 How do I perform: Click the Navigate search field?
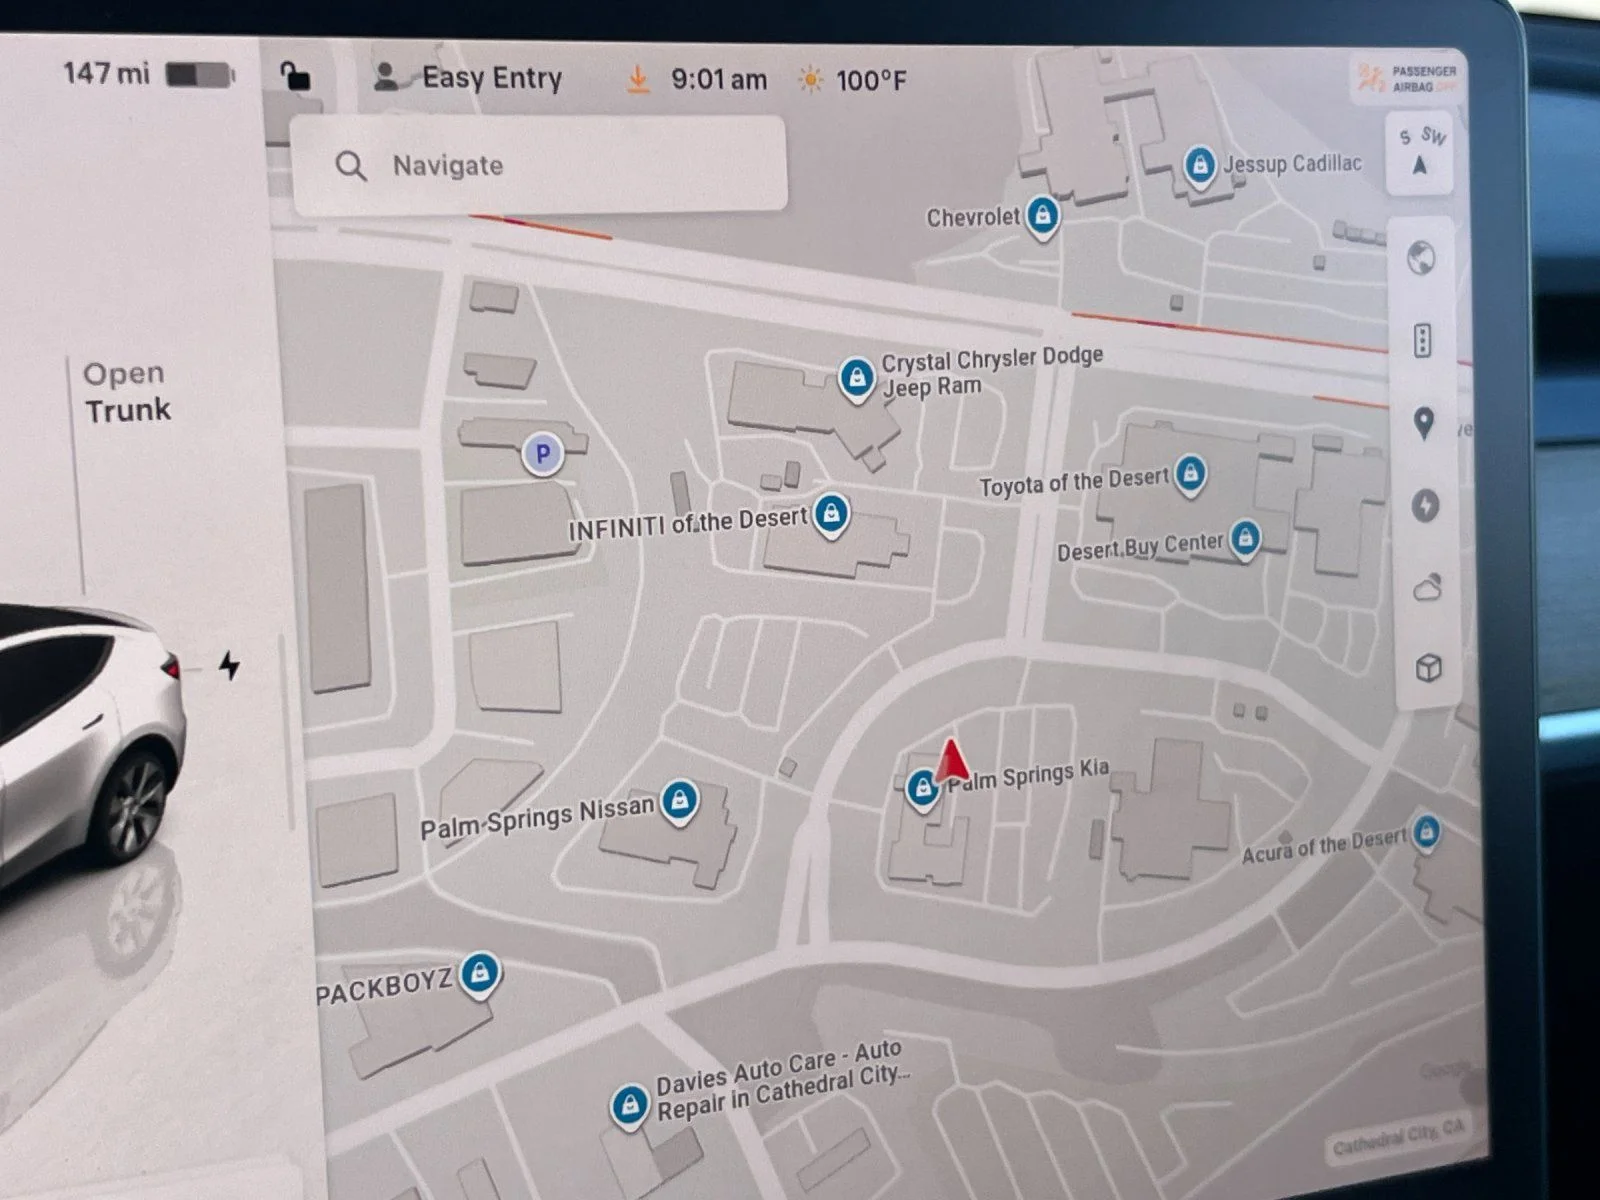(x=539, y=165)
